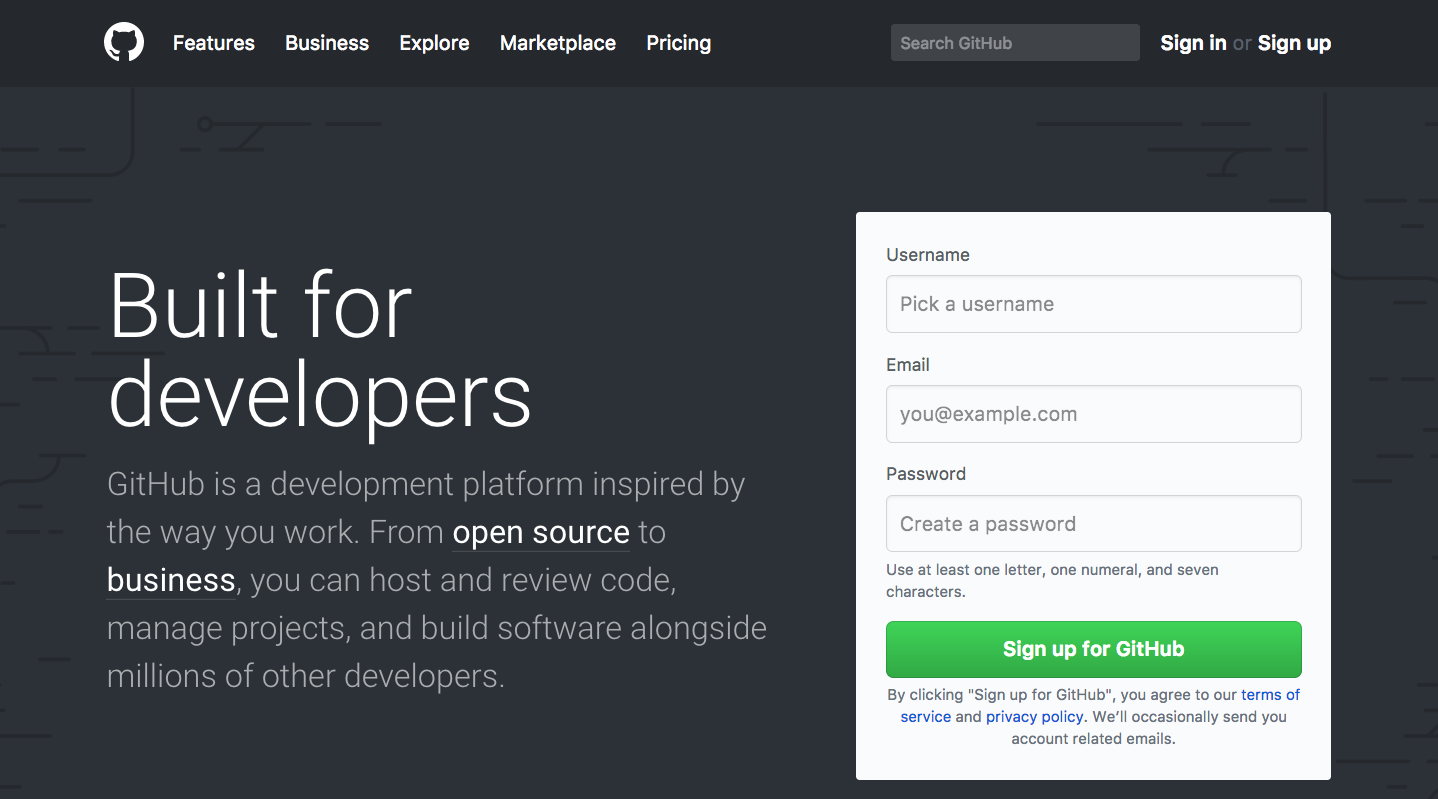
Task: Click the password requirements hint text
Action: pyautogui.click(x=1052, y=581)
